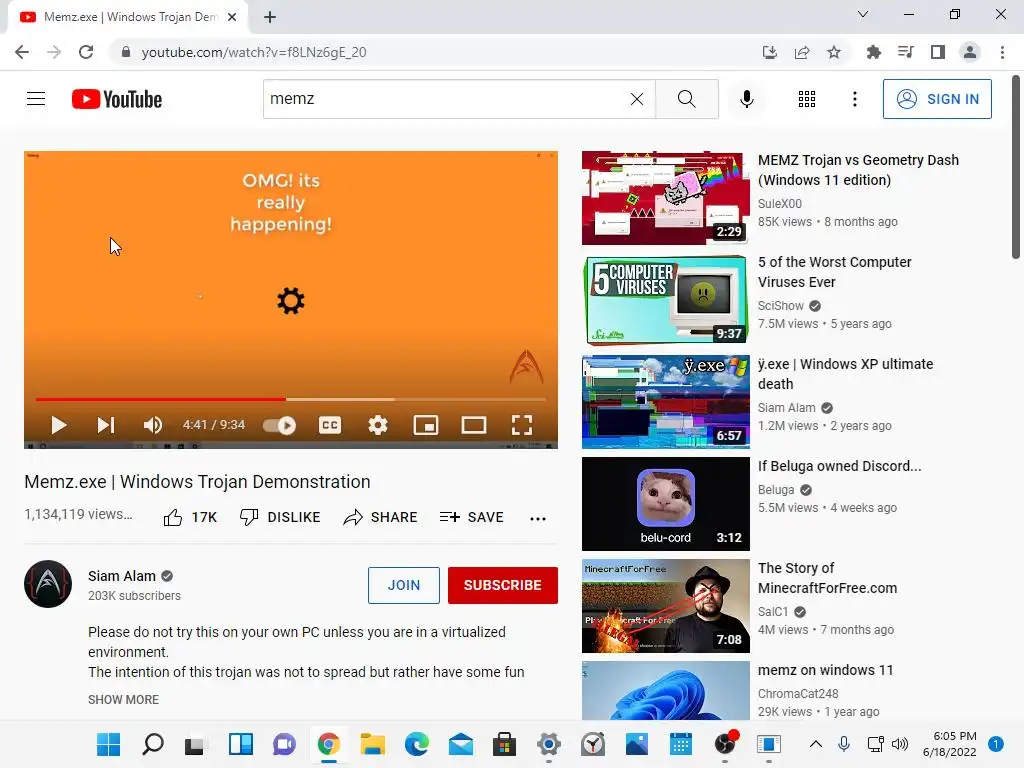Open Siam Alam channel avatar
This screenshot has width=1024, height=768.
(48, 584)
